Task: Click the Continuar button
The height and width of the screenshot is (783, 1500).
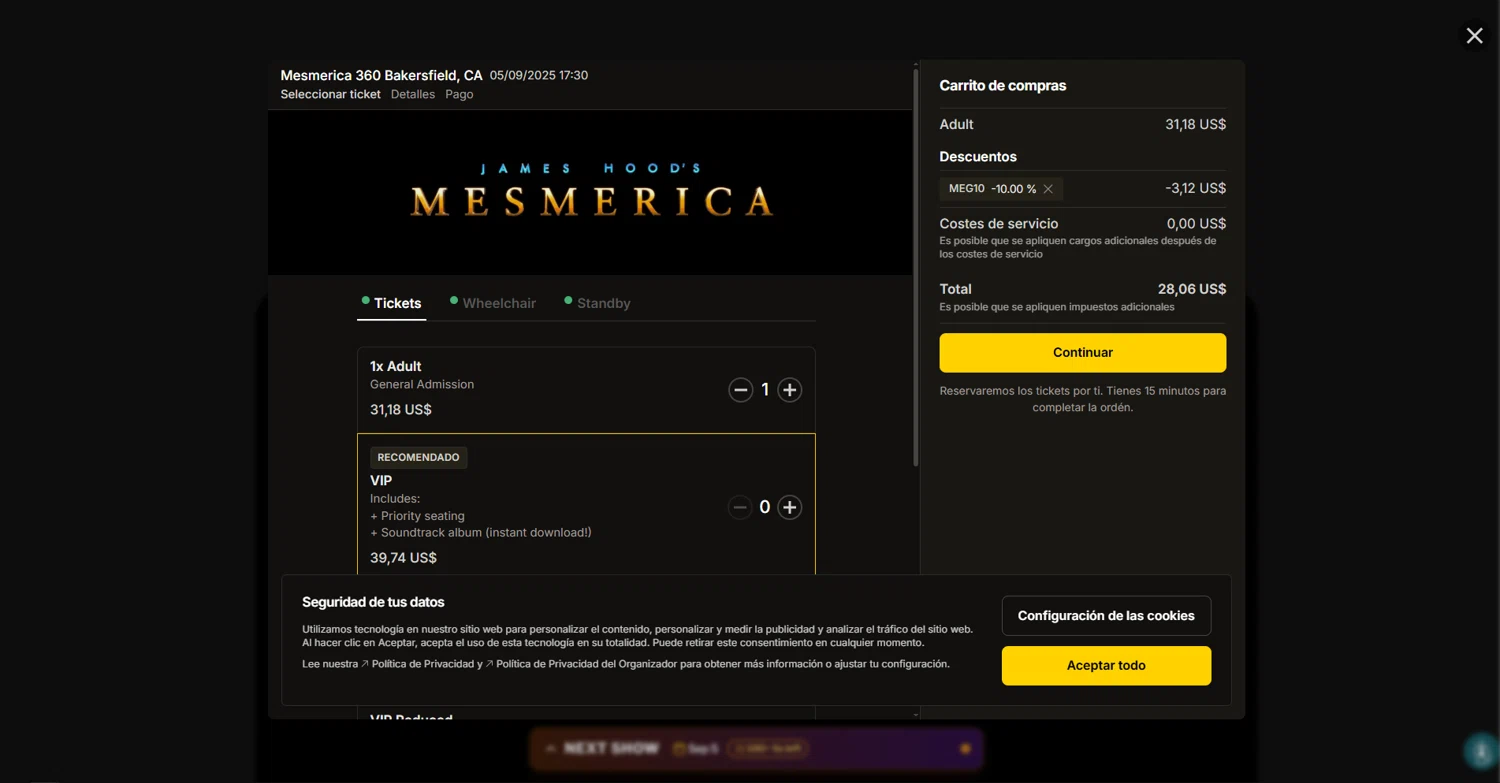Action: click(1082, 353)
